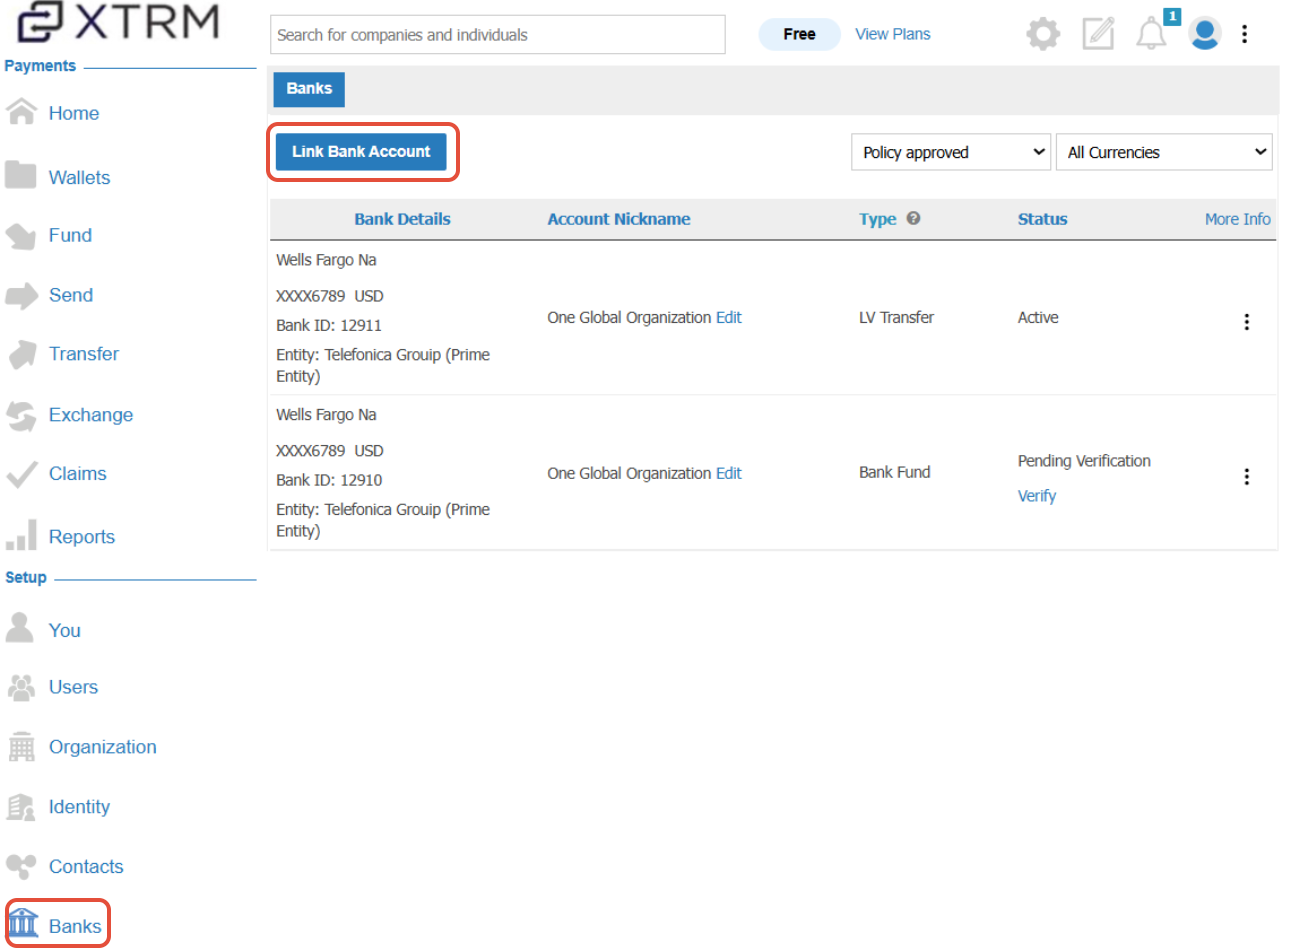Open the Home icon in sidebar
This screenshot has height=951, width=1291.
21,112
